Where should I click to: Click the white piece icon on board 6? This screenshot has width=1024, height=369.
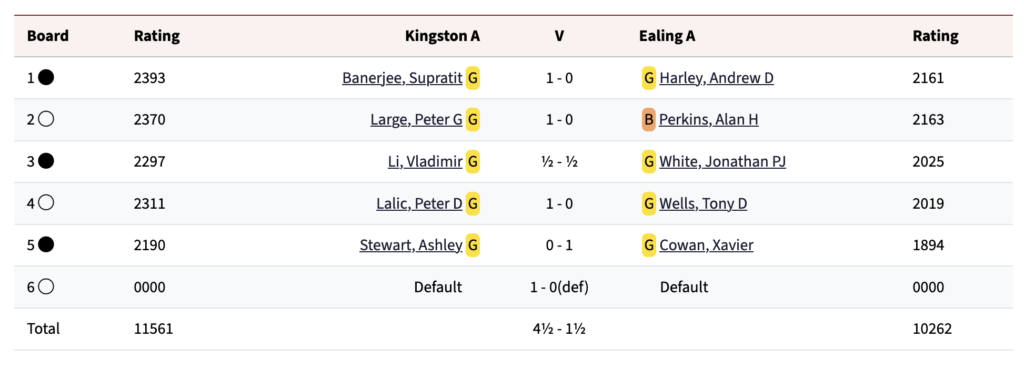pos(46,287)
